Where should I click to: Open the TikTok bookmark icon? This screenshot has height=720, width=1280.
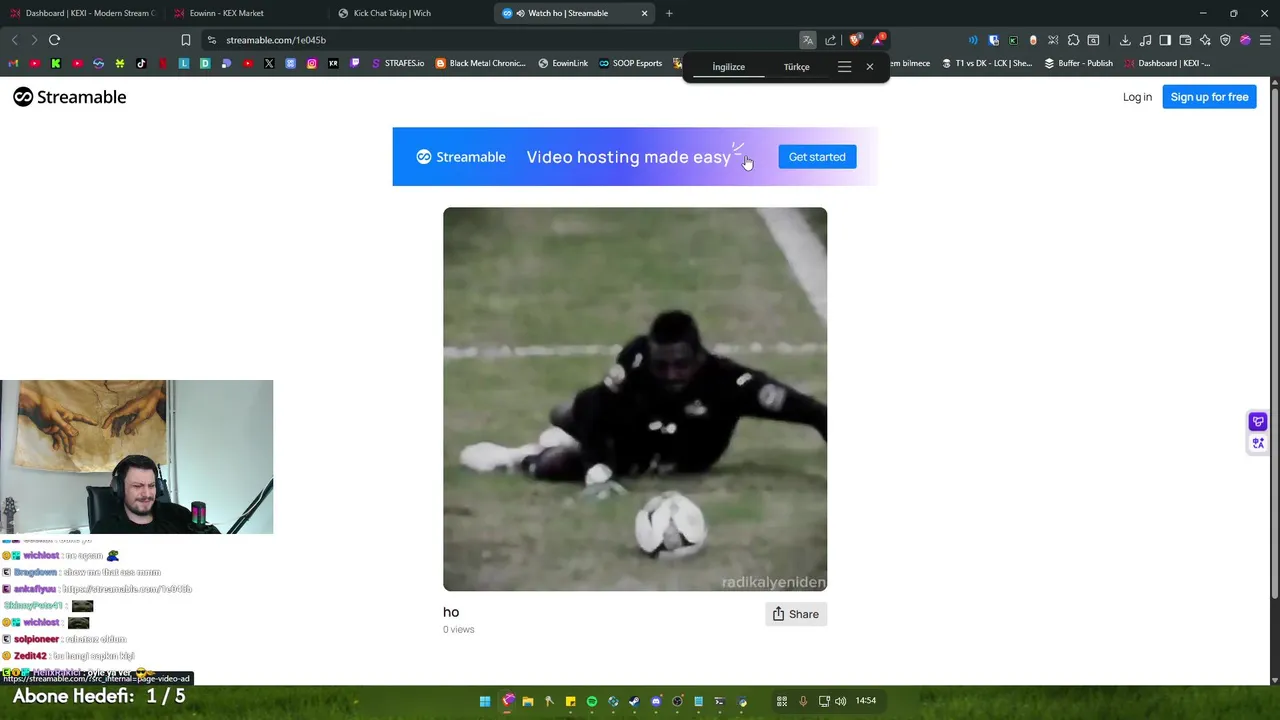141,63
